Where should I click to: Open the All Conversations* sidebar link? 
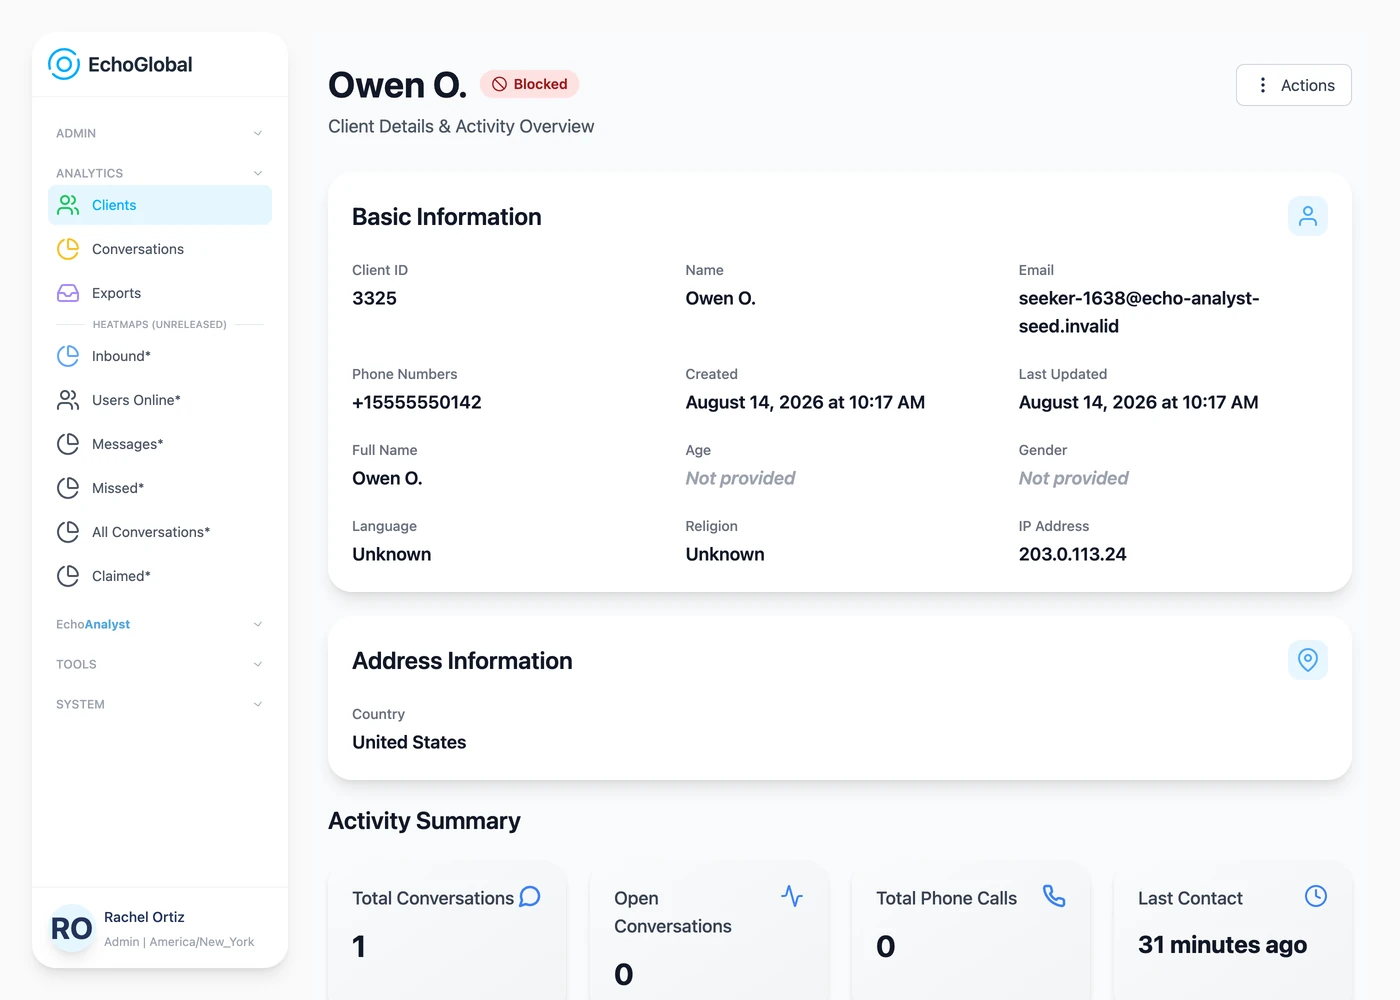160,532
